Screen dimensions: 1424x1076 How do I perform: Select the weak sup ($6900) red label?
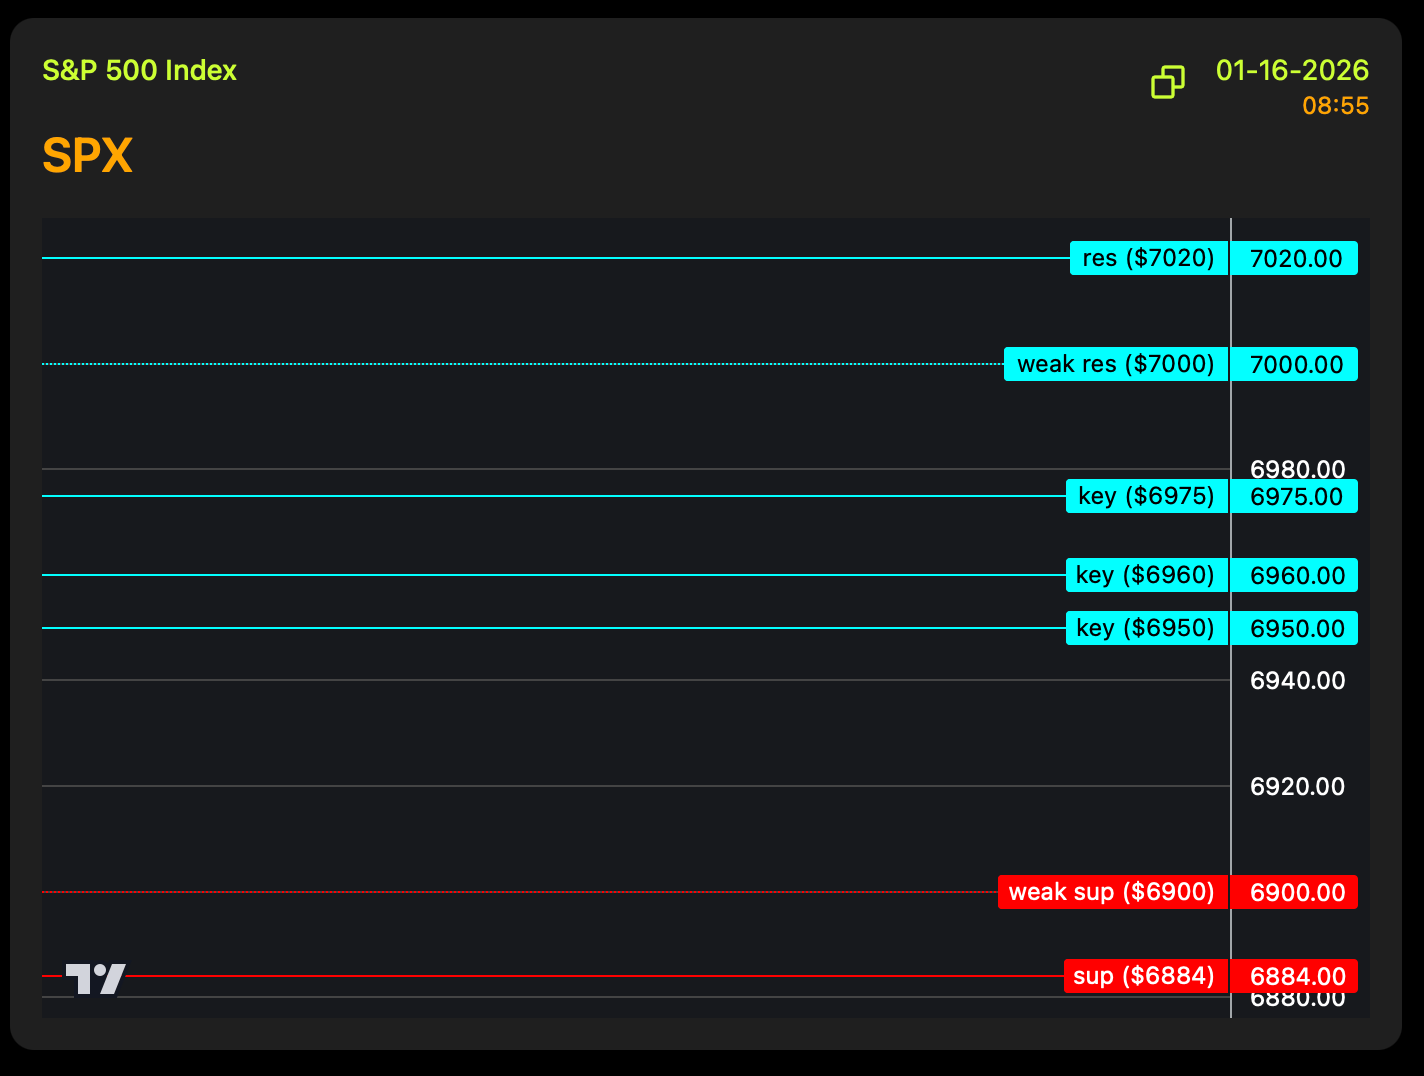(x=1112, y=892)
